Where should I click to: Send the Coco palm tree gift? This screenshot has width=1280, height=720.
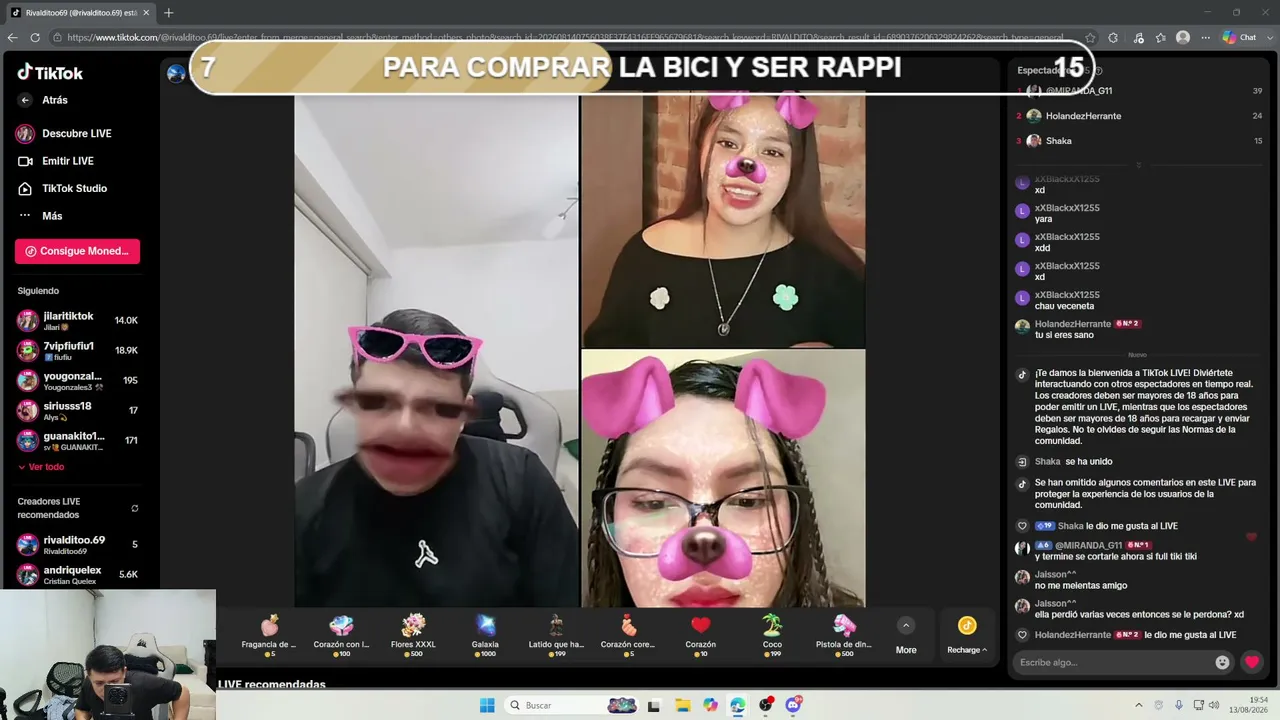tap(772, 635)
